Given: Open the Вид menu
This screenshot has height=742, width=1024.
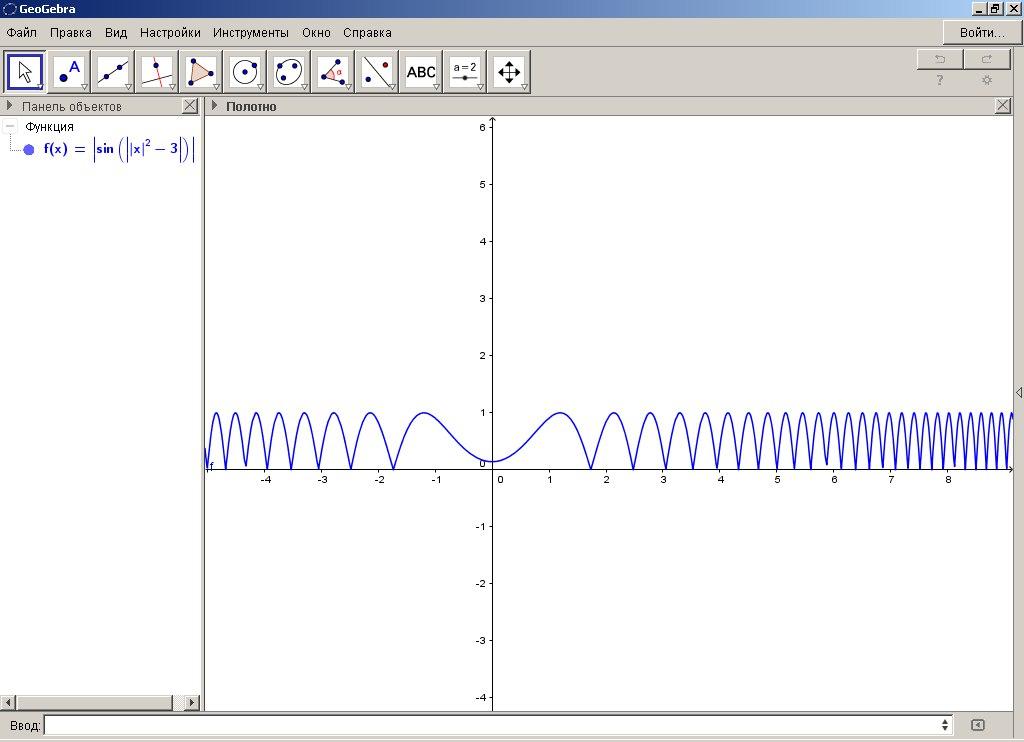Looking at the screenshot, I should pos(116,33).
